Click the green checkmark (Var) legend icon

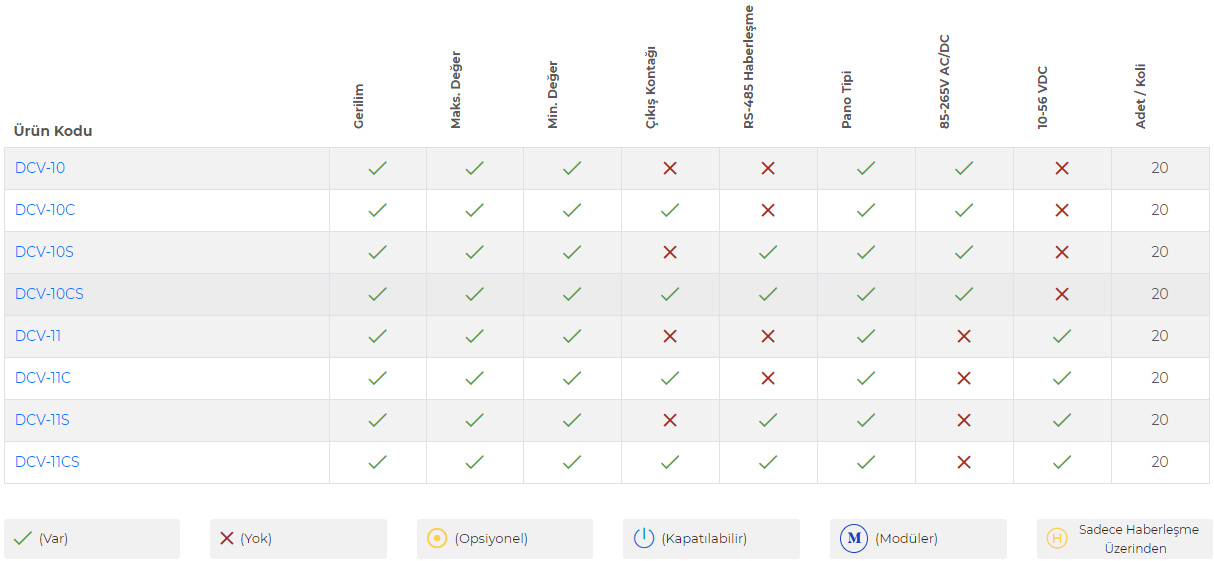pyautogui.click(x=23, y=538)
